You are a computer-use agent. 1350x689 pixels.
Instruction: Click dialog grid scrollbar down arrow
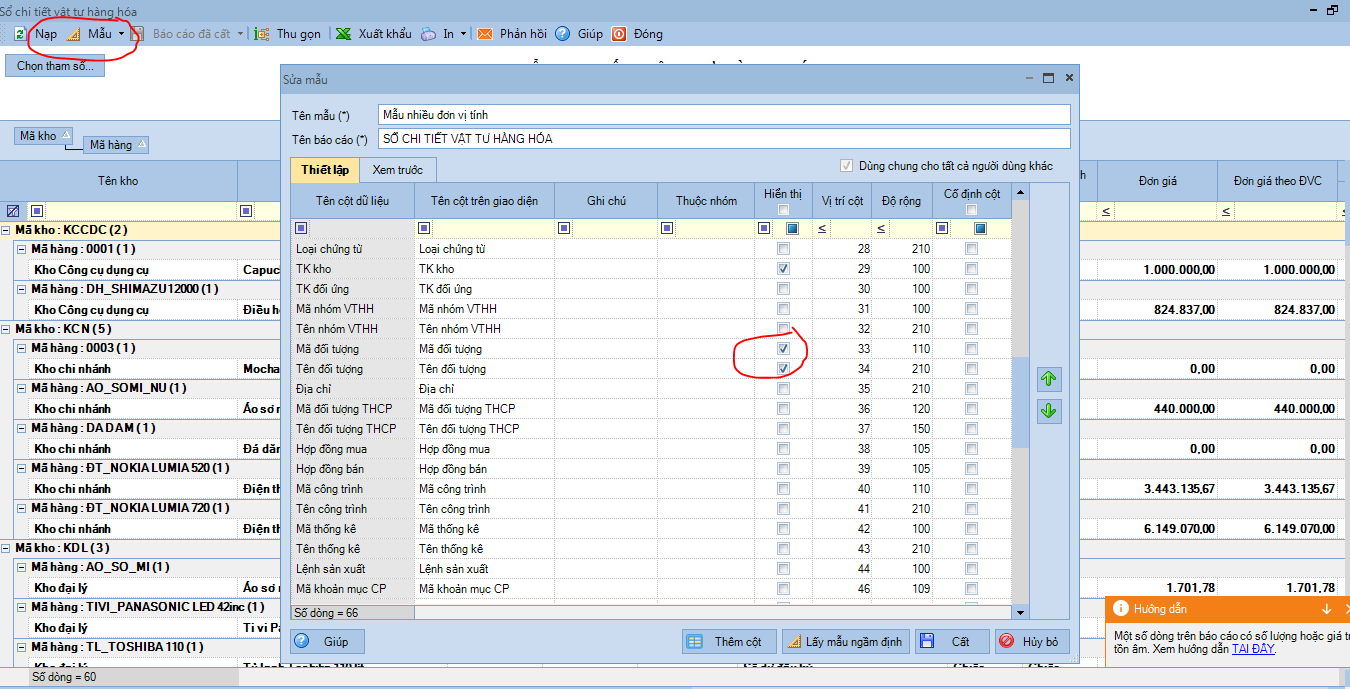(x=1020, y=612)
